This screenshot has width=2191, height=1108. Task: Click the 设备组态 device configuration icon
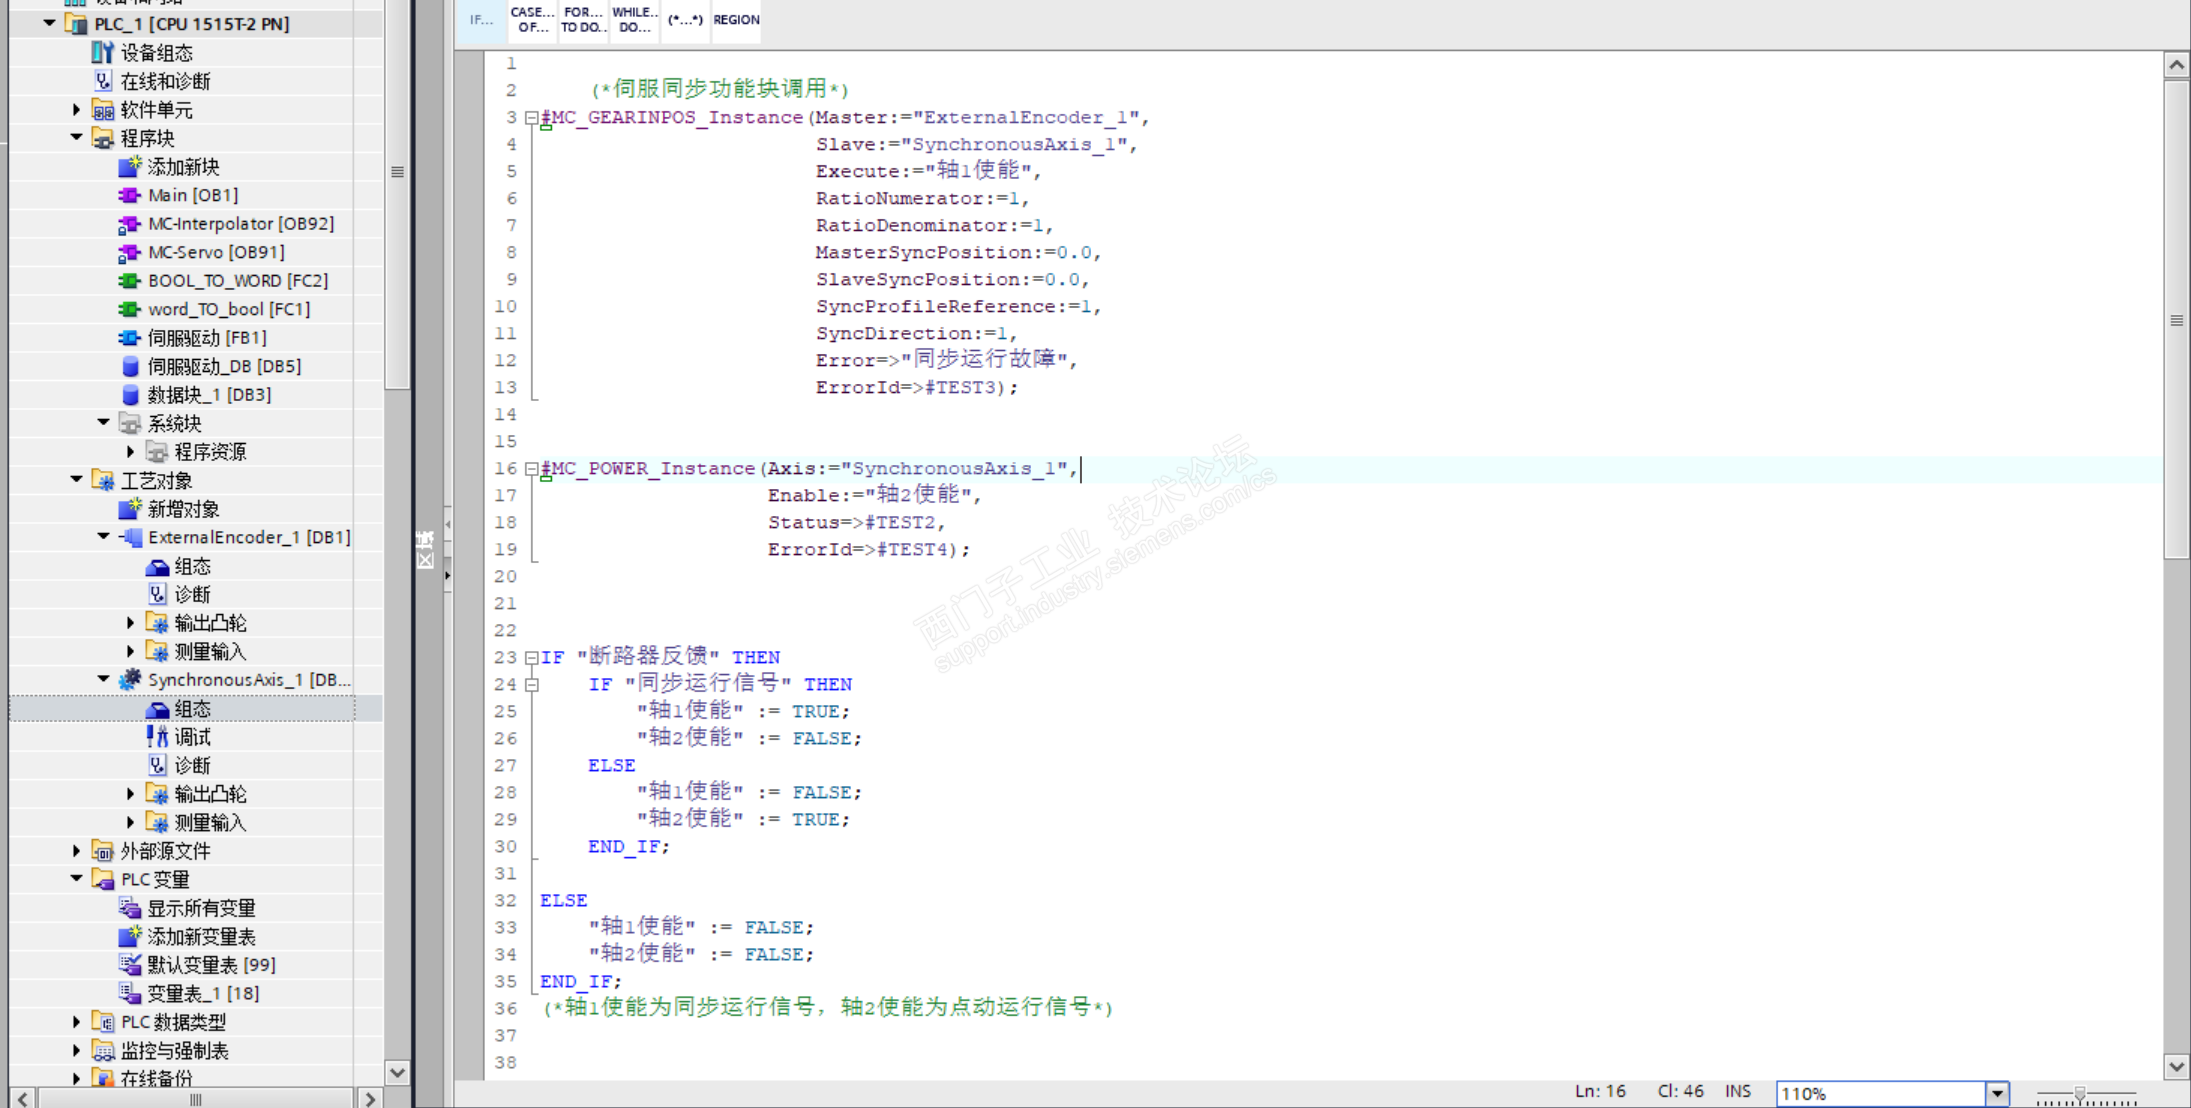pos(102,53)
